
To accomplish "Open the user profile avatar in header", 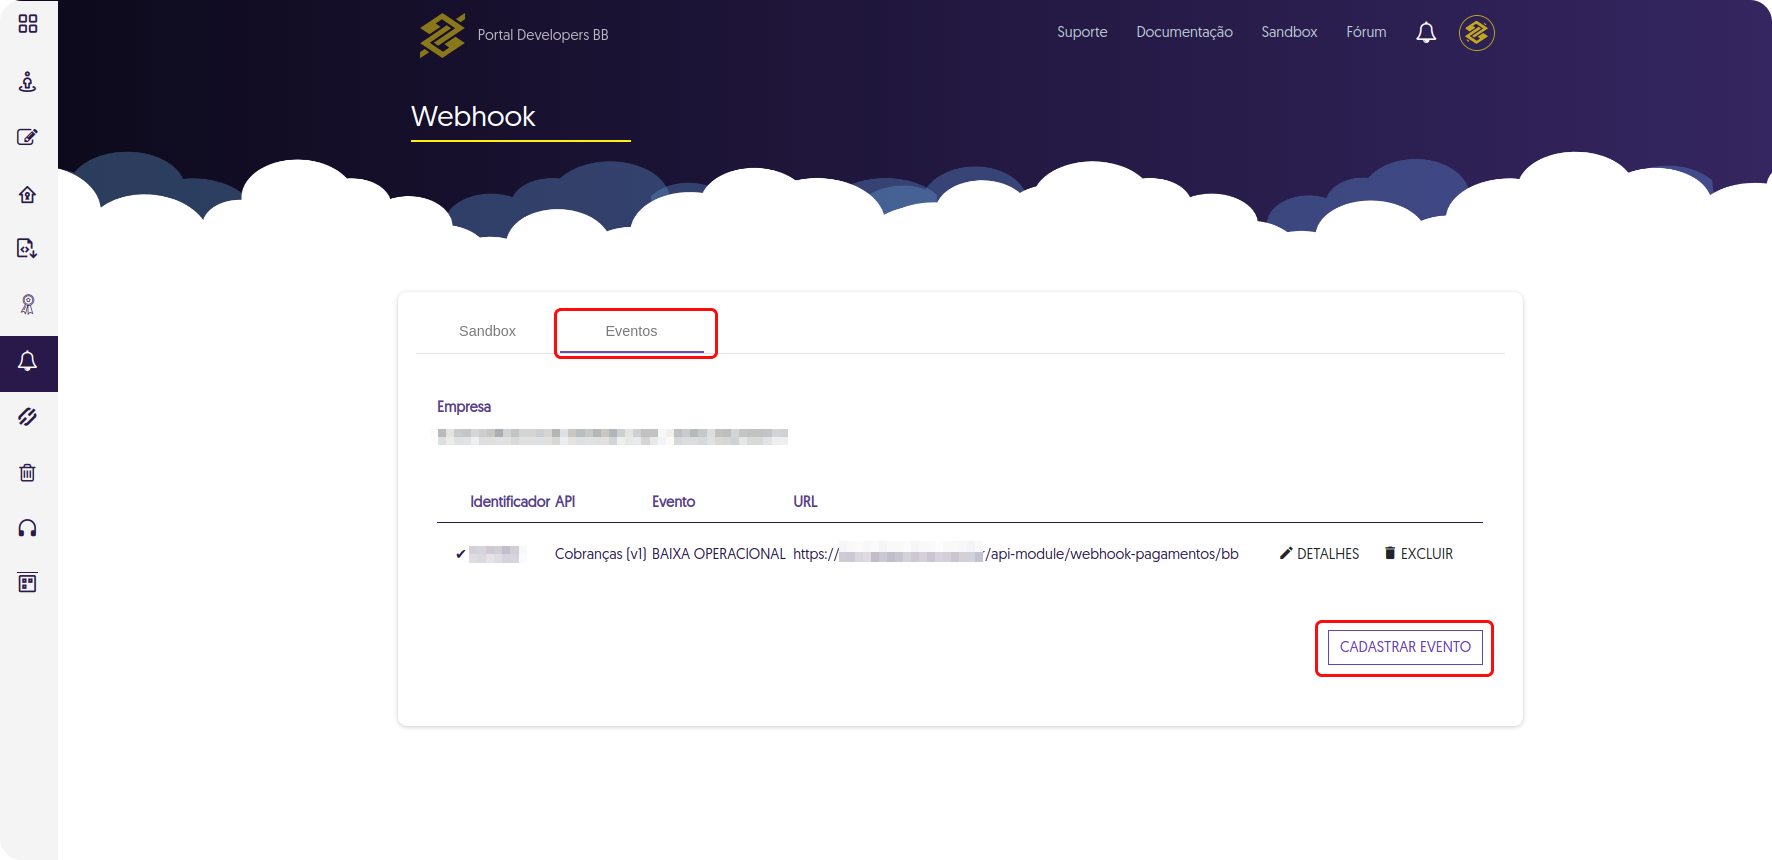I will click(1476, 33).
